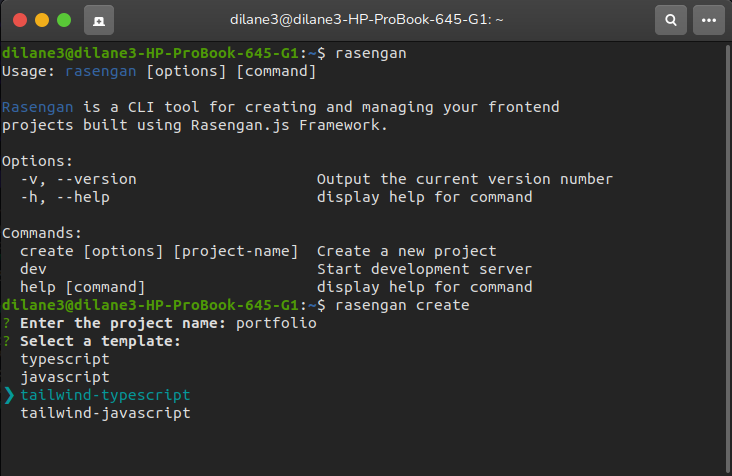Click the "Usage:" line's blue rasengan word

(101, 71)
